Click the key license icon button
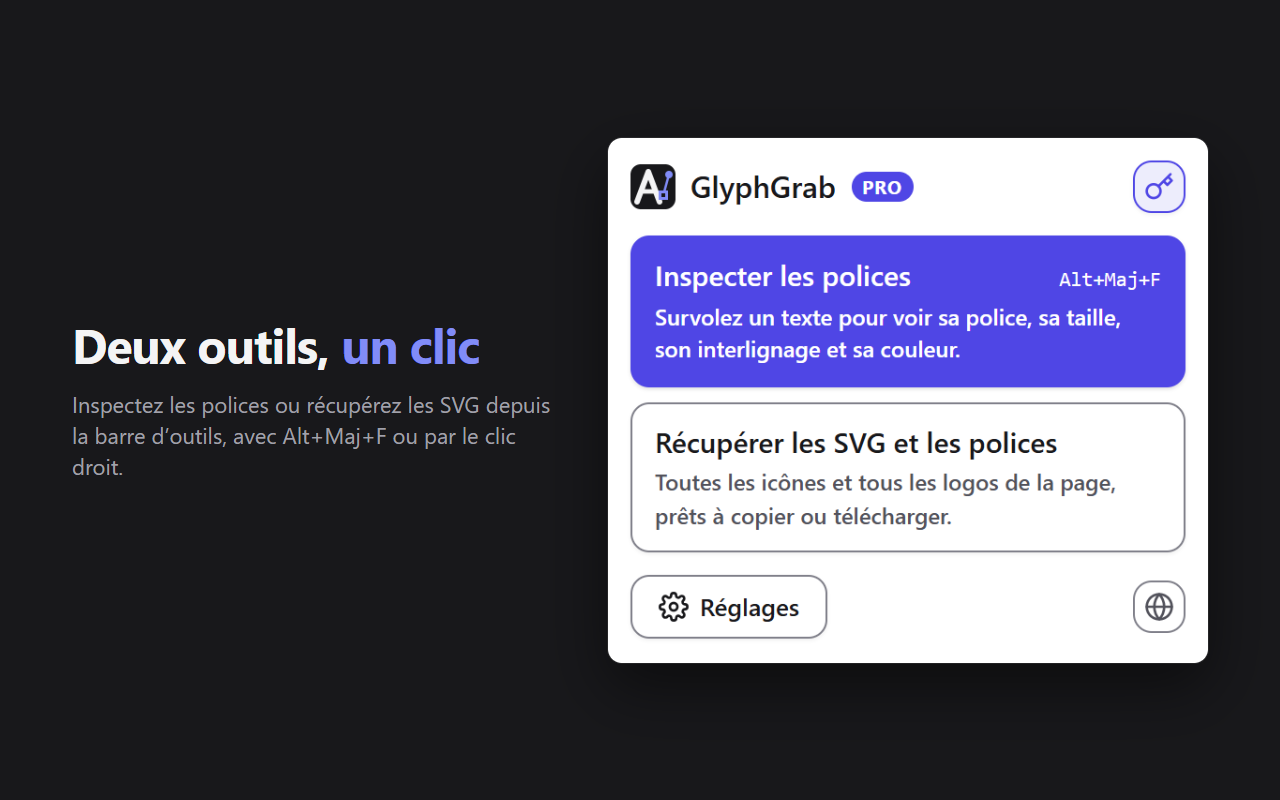 pos(1159,187)
